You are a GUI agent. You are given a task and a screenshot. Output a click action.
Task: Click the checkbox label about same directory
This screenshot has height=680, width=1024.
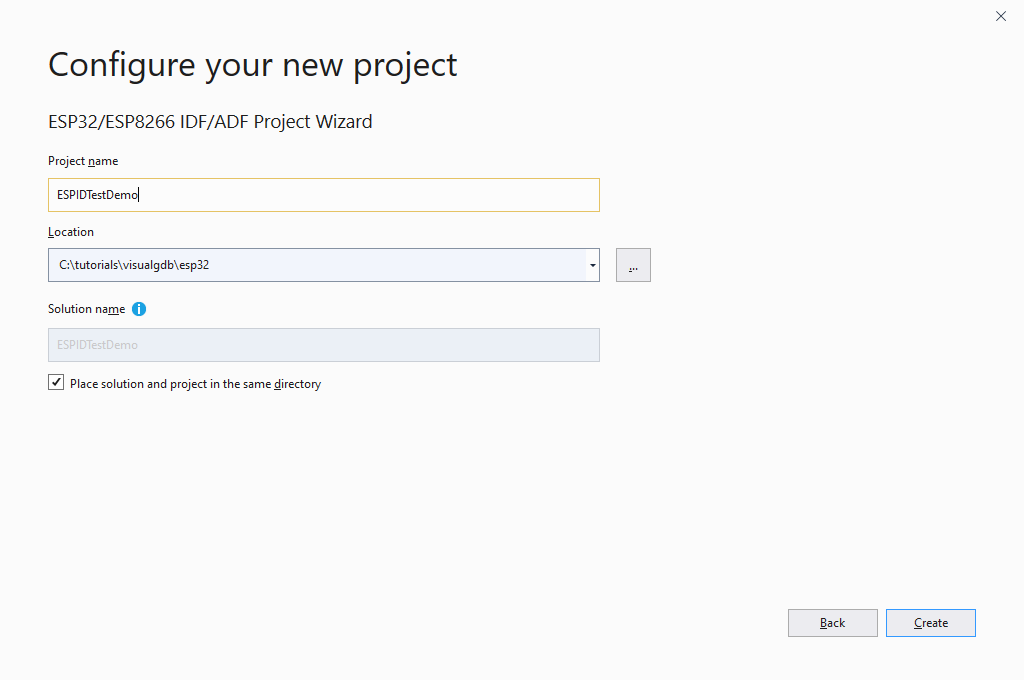coord(195,384)
